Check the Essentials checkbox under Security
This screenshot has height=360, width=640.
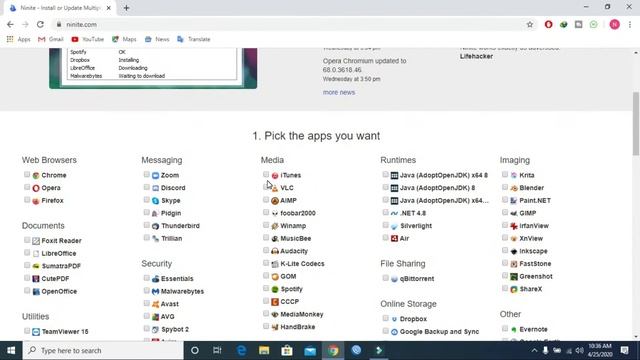click(147, 278)
